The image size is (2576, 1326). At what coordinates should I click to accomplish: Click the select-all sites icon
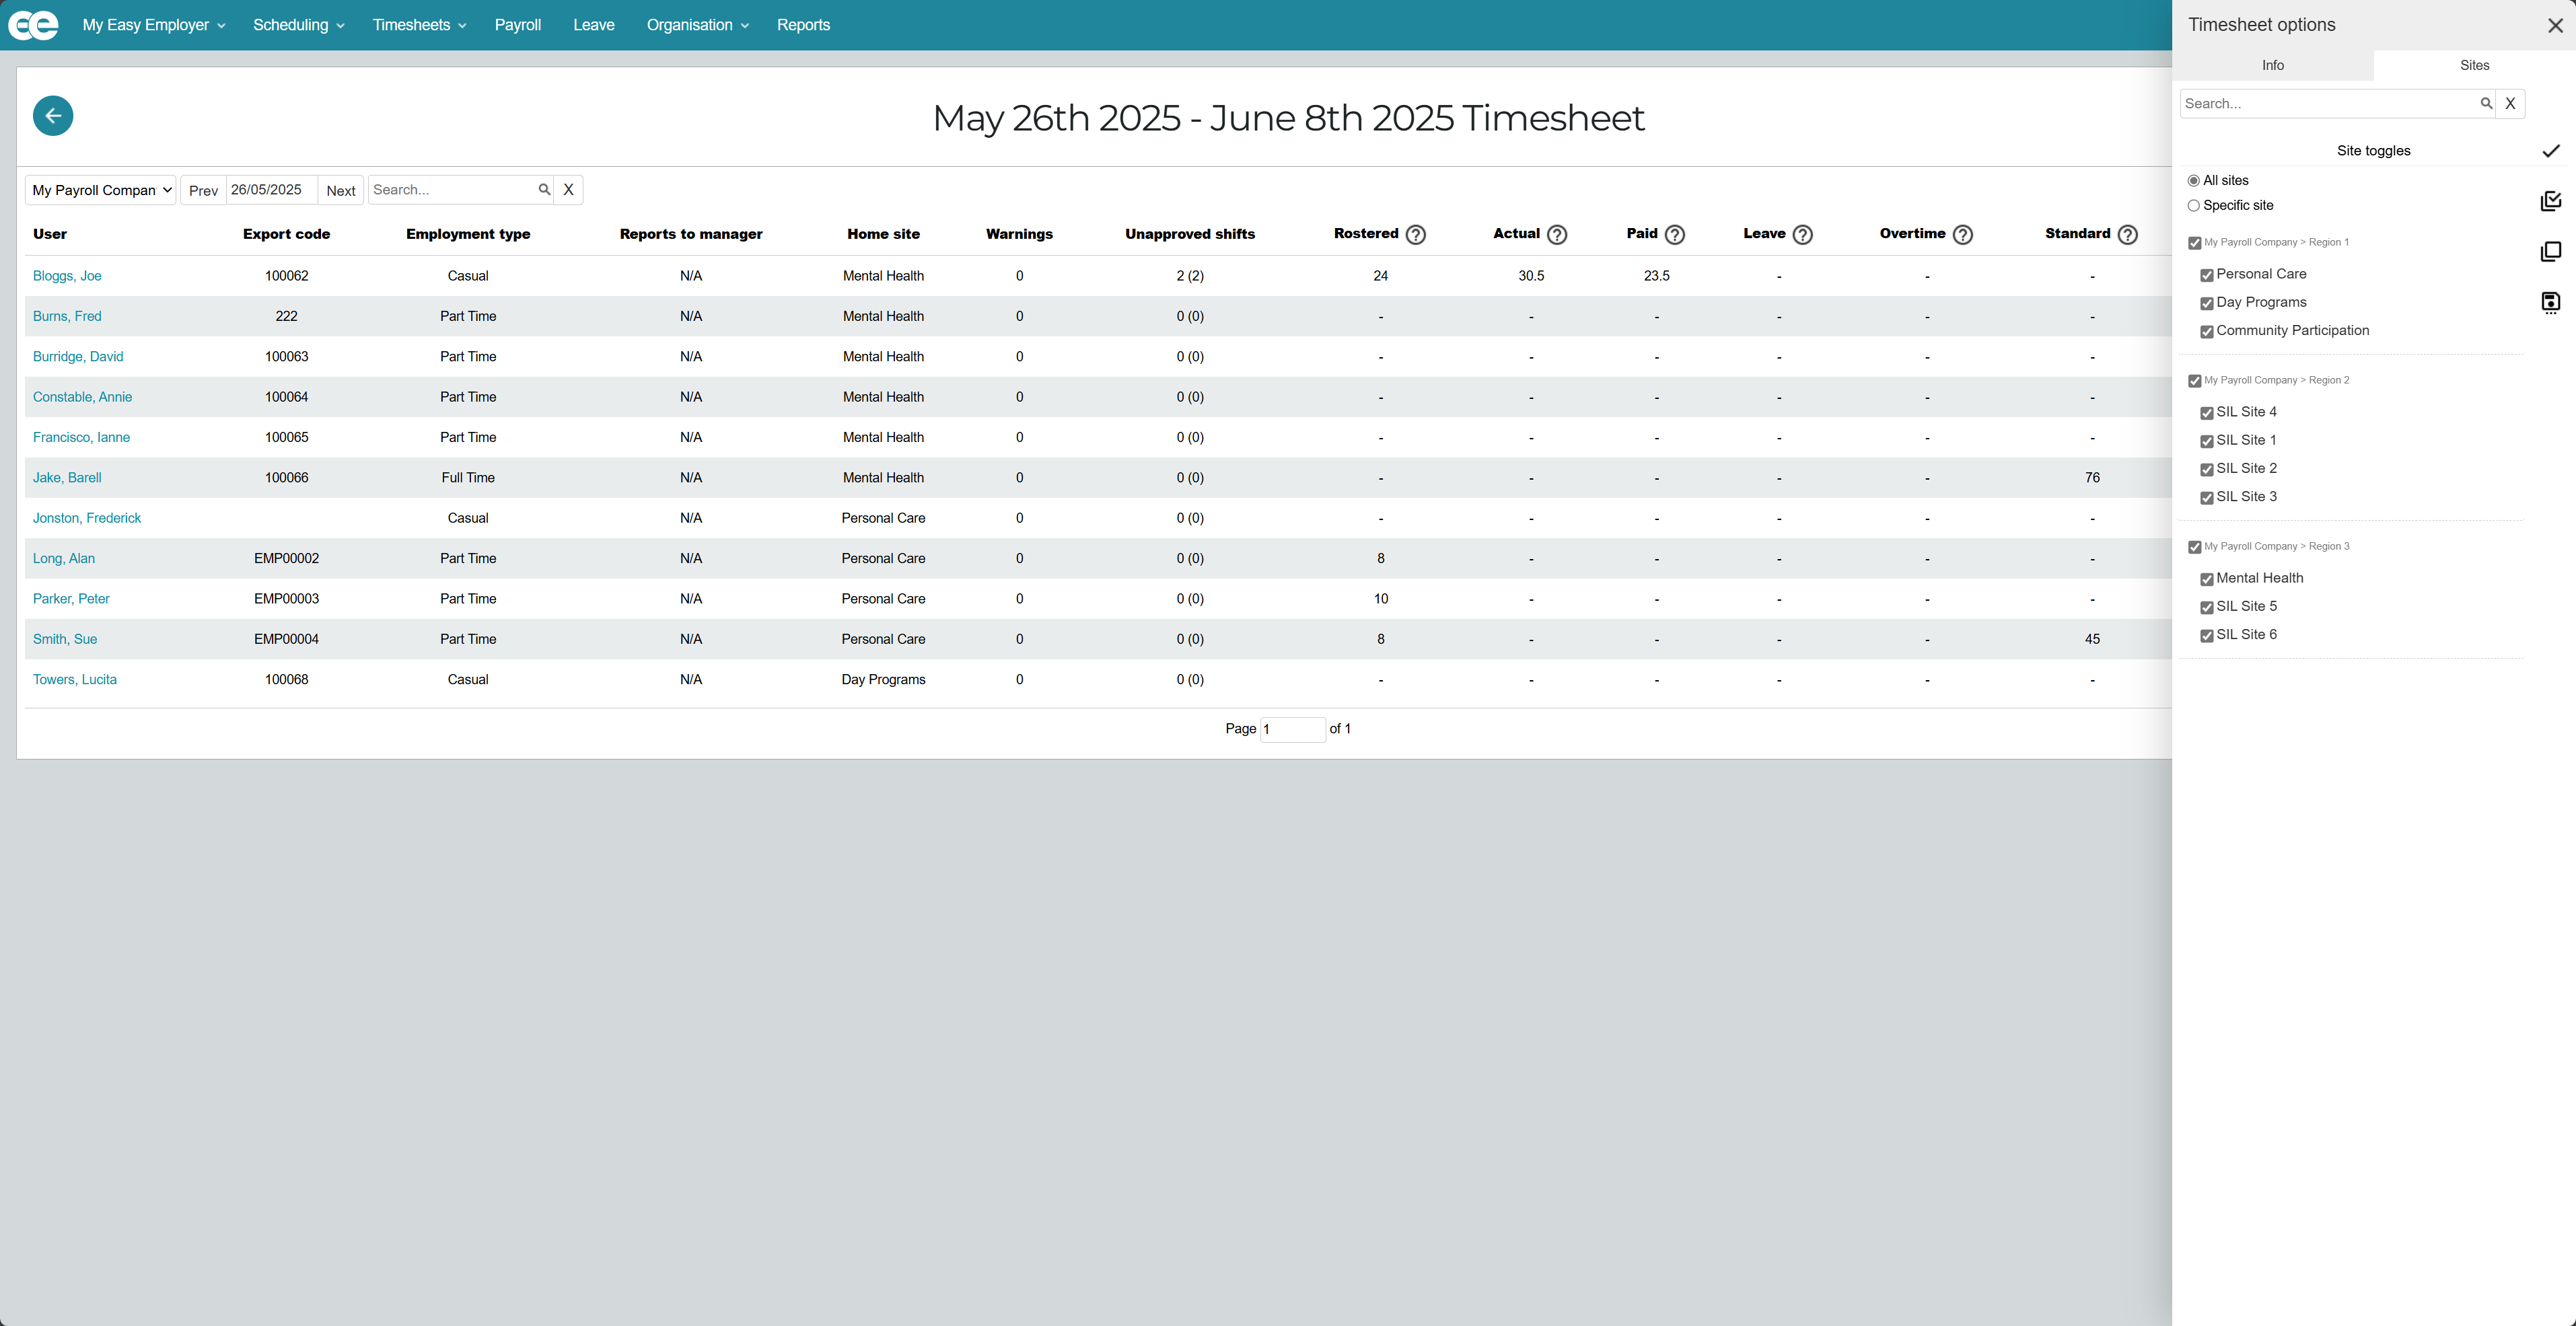coord(2551,201)
